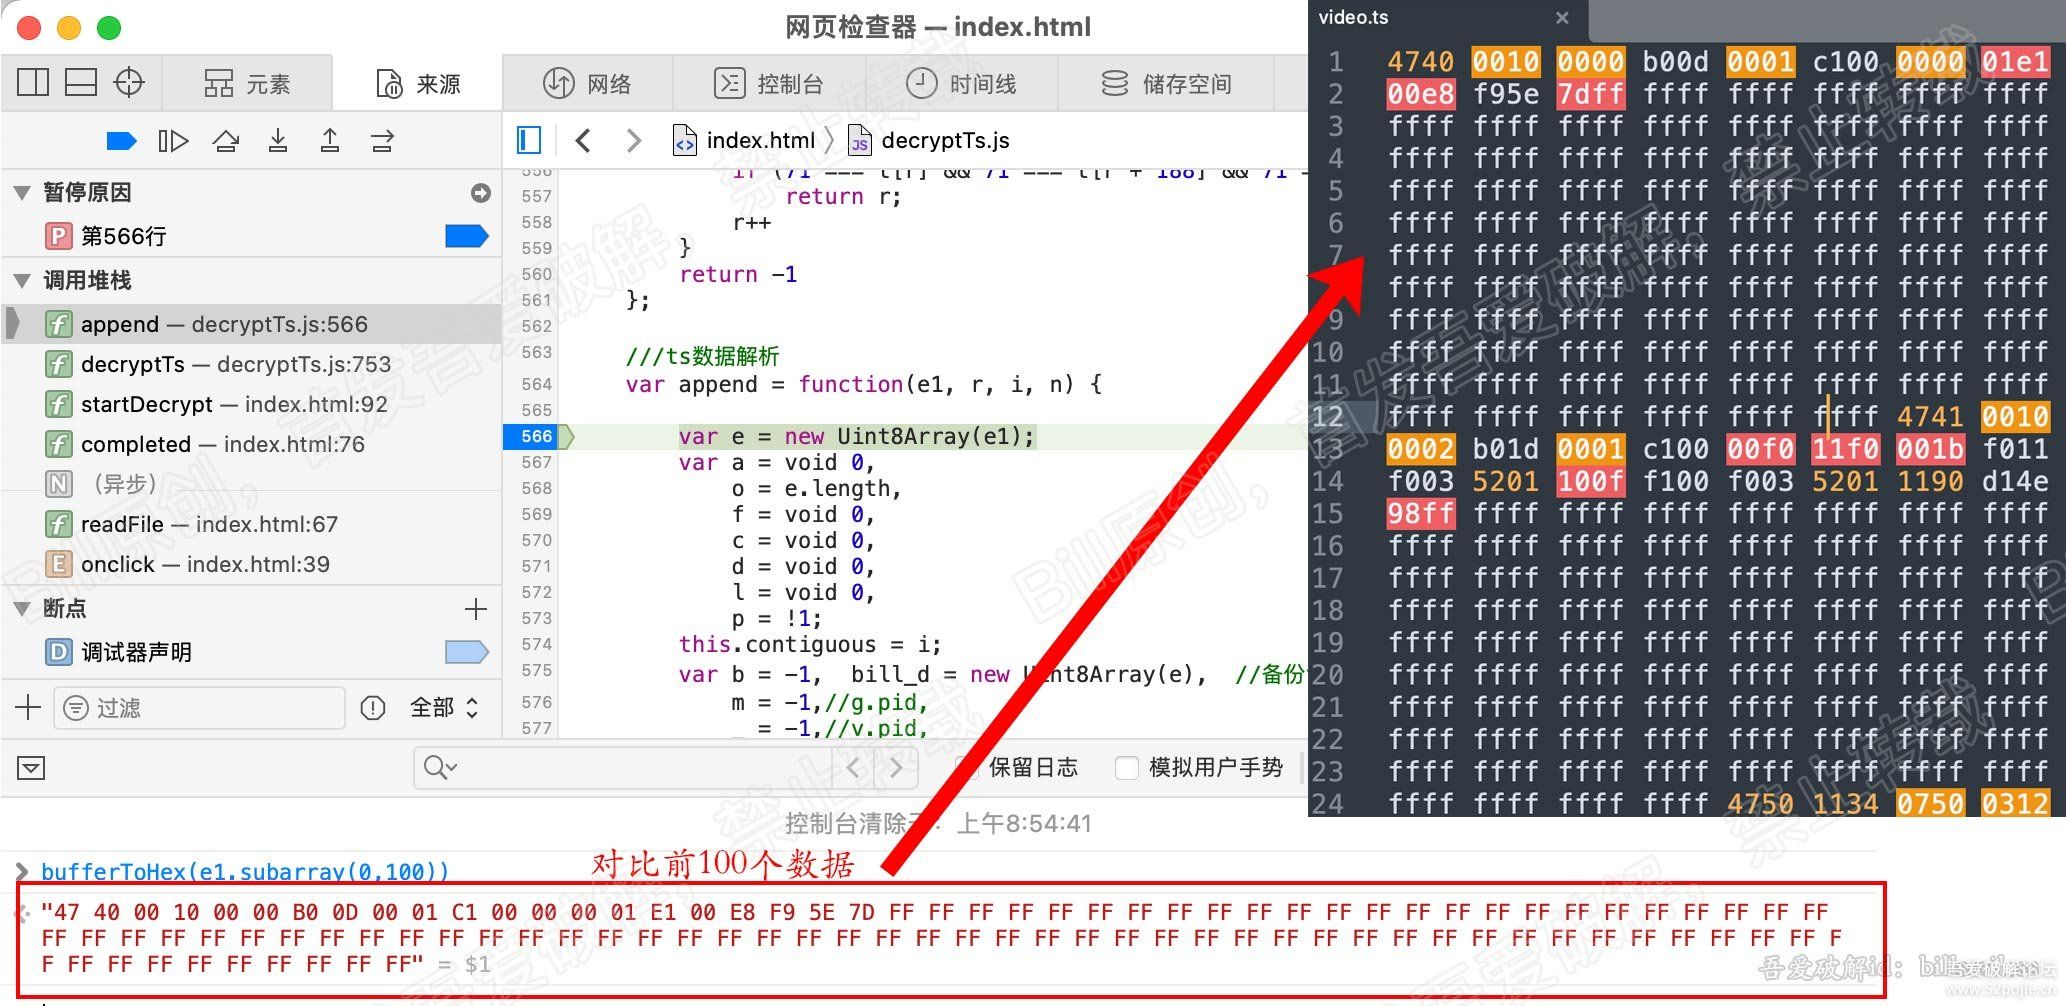Viewport: 2066px width, 1006px height.
Task: Activate the element selection crosshair tool
Action: pyautogui.click(x=128, y=82)
